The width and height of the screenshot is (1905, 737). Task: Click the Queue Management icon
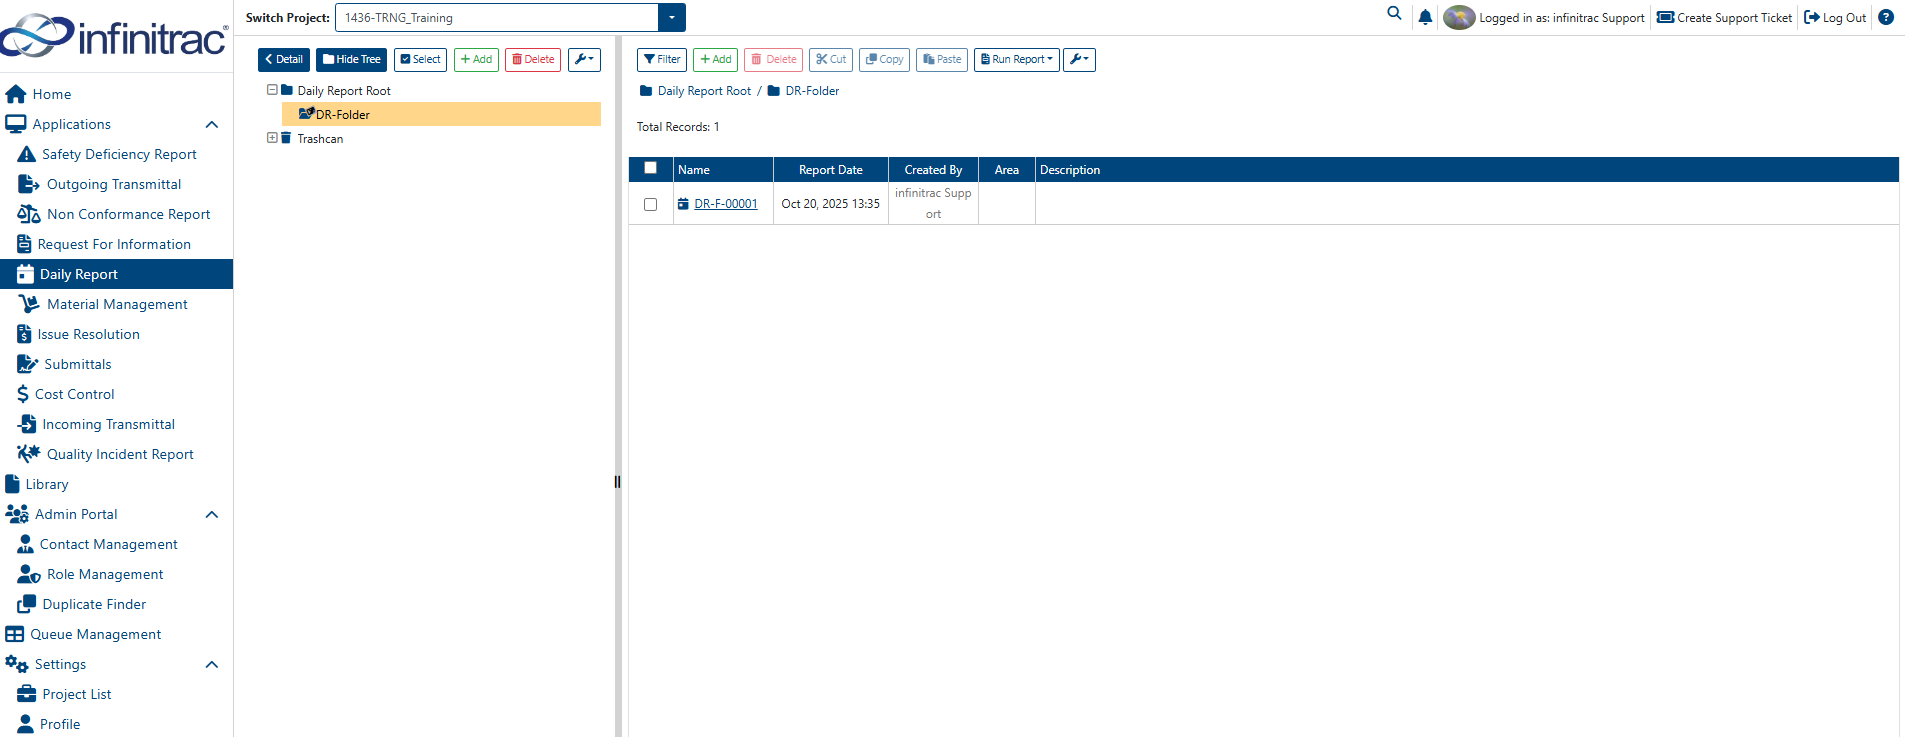click(x=14, y=634)
